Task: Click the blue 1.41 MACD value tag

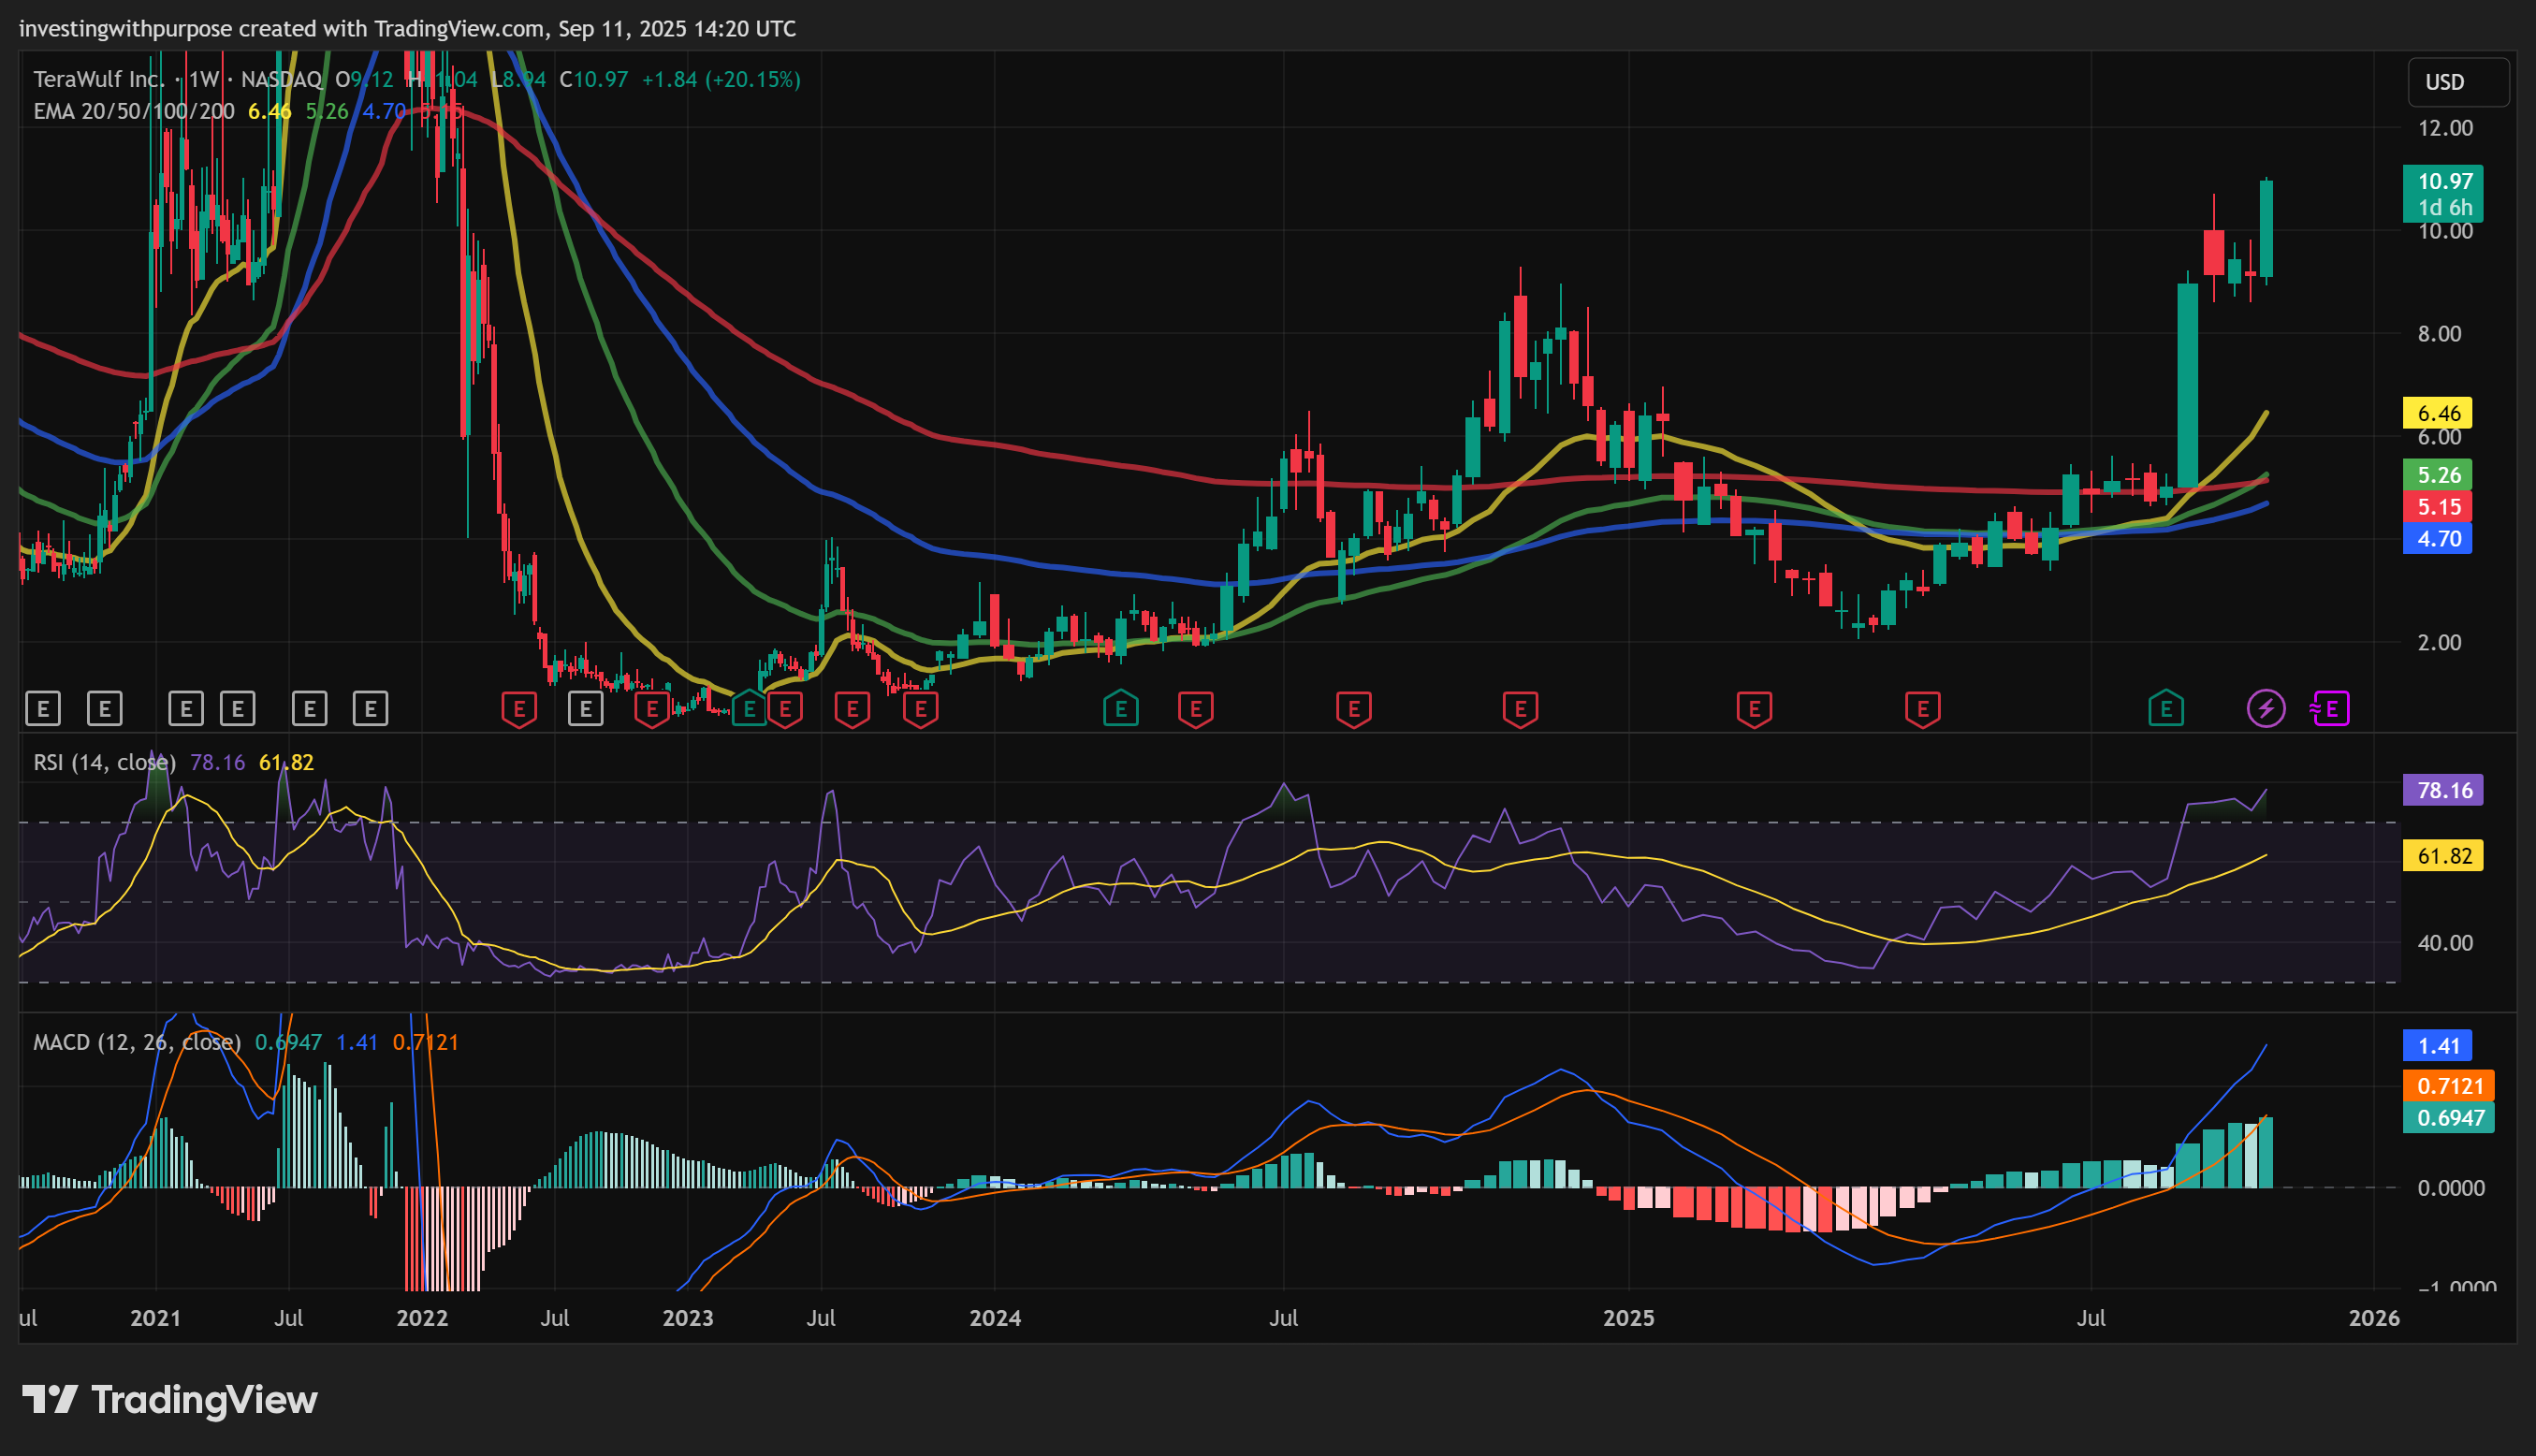Action: (x=2437, y=1046)
